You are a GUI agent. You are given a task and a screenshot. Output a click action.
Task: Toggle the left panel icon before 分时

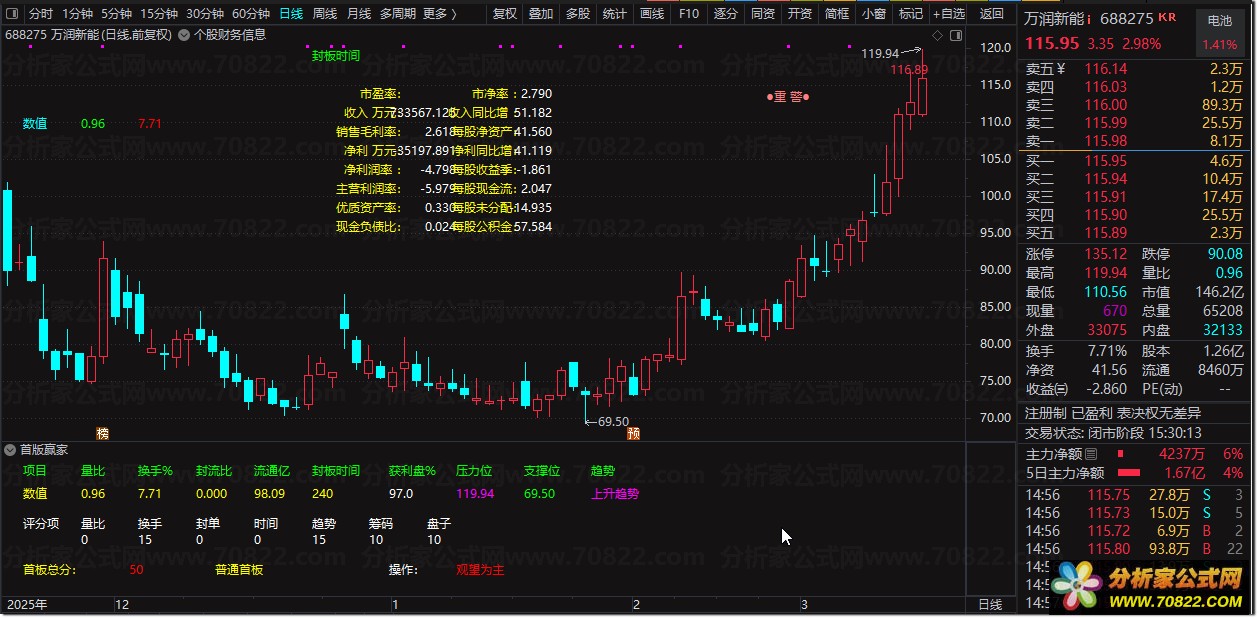point(13,14)
